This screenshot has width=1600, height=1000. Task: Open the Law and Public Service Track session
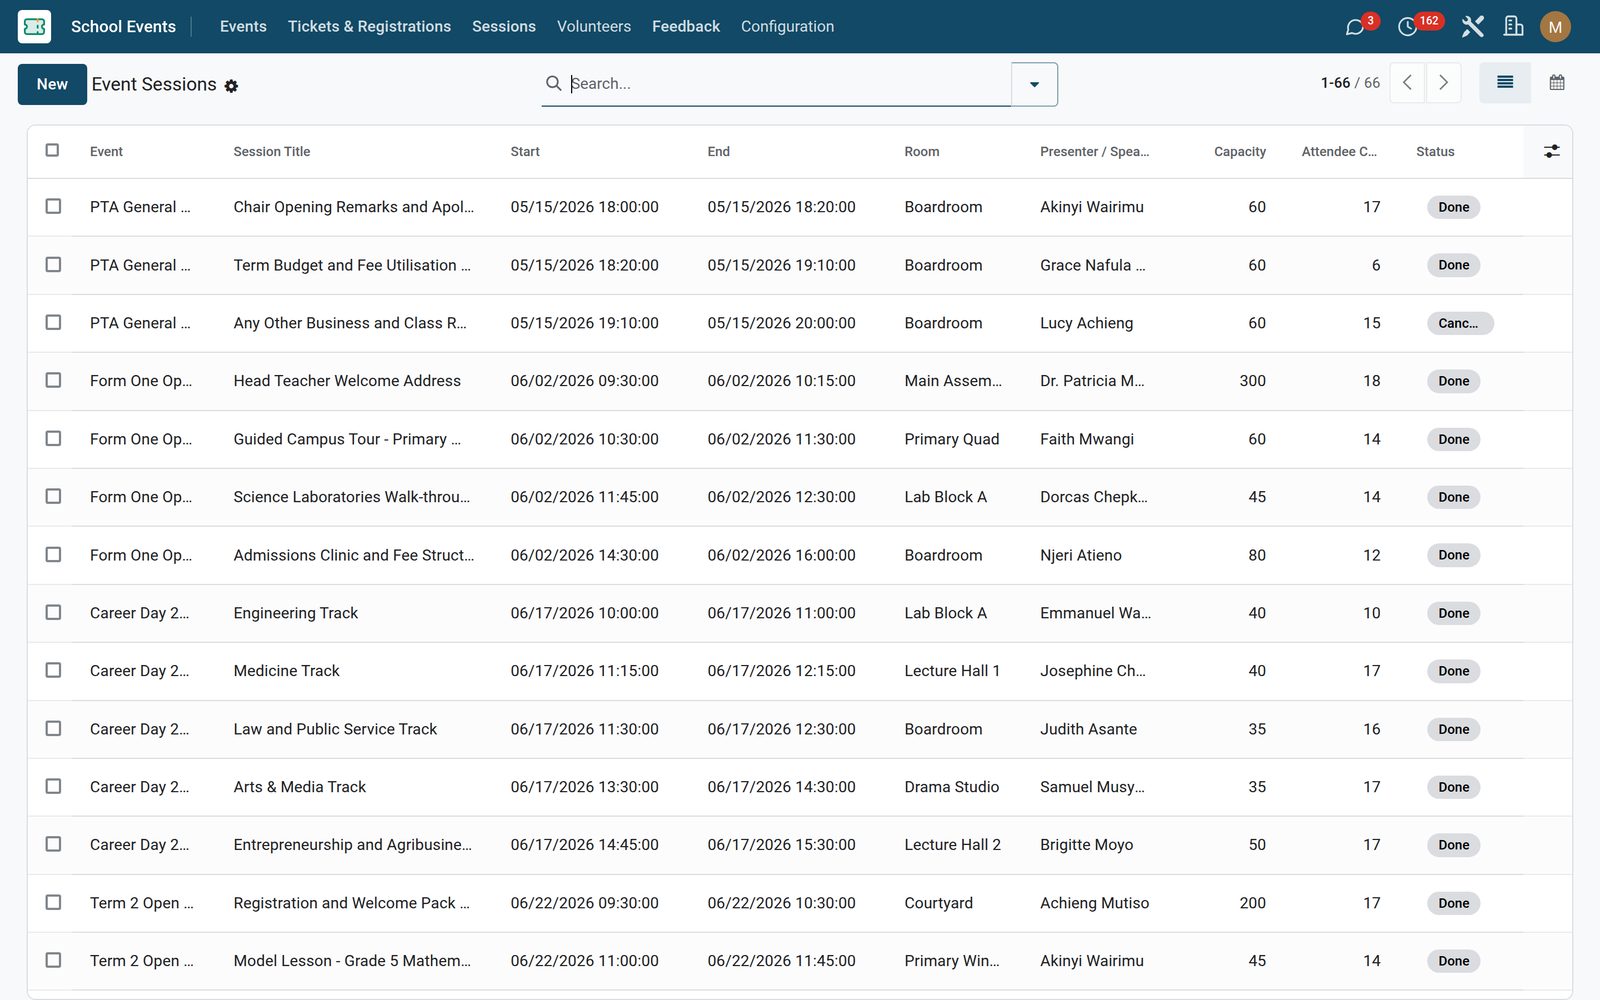pyautogui.click(x=335, y=729)
